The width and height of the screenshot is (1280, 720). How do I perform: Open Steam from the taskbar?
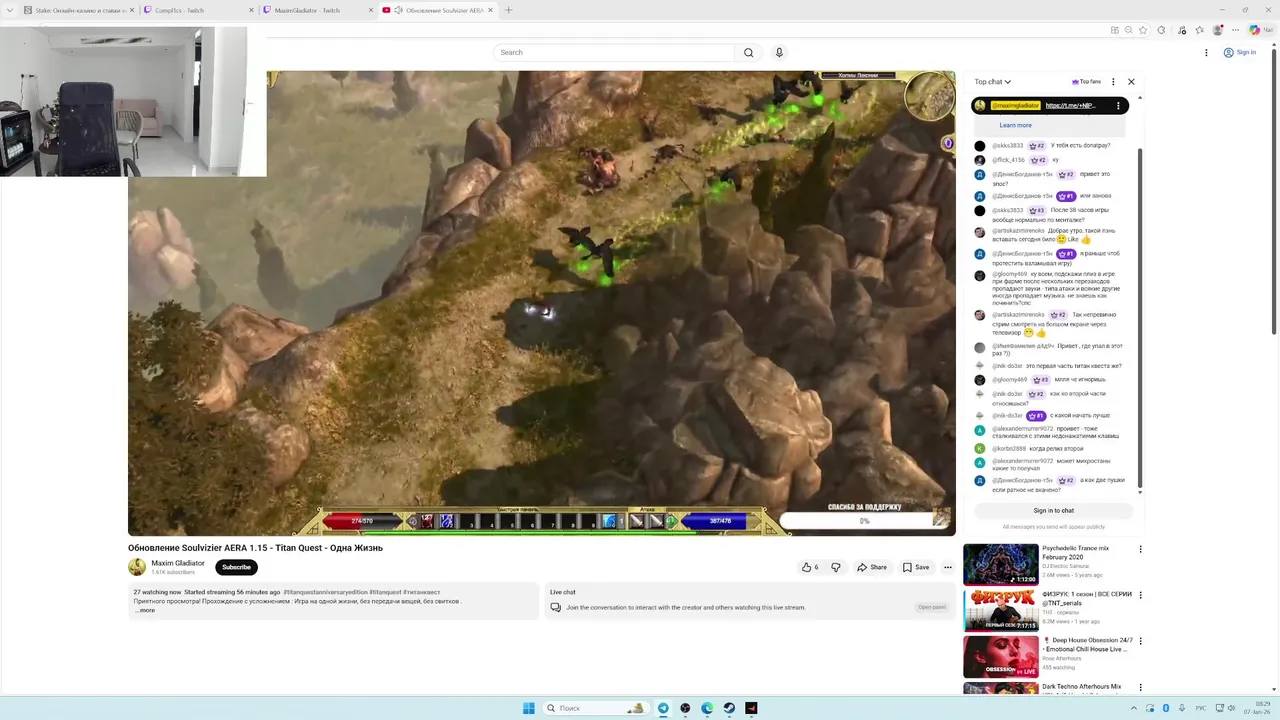[x=729, y=708]
